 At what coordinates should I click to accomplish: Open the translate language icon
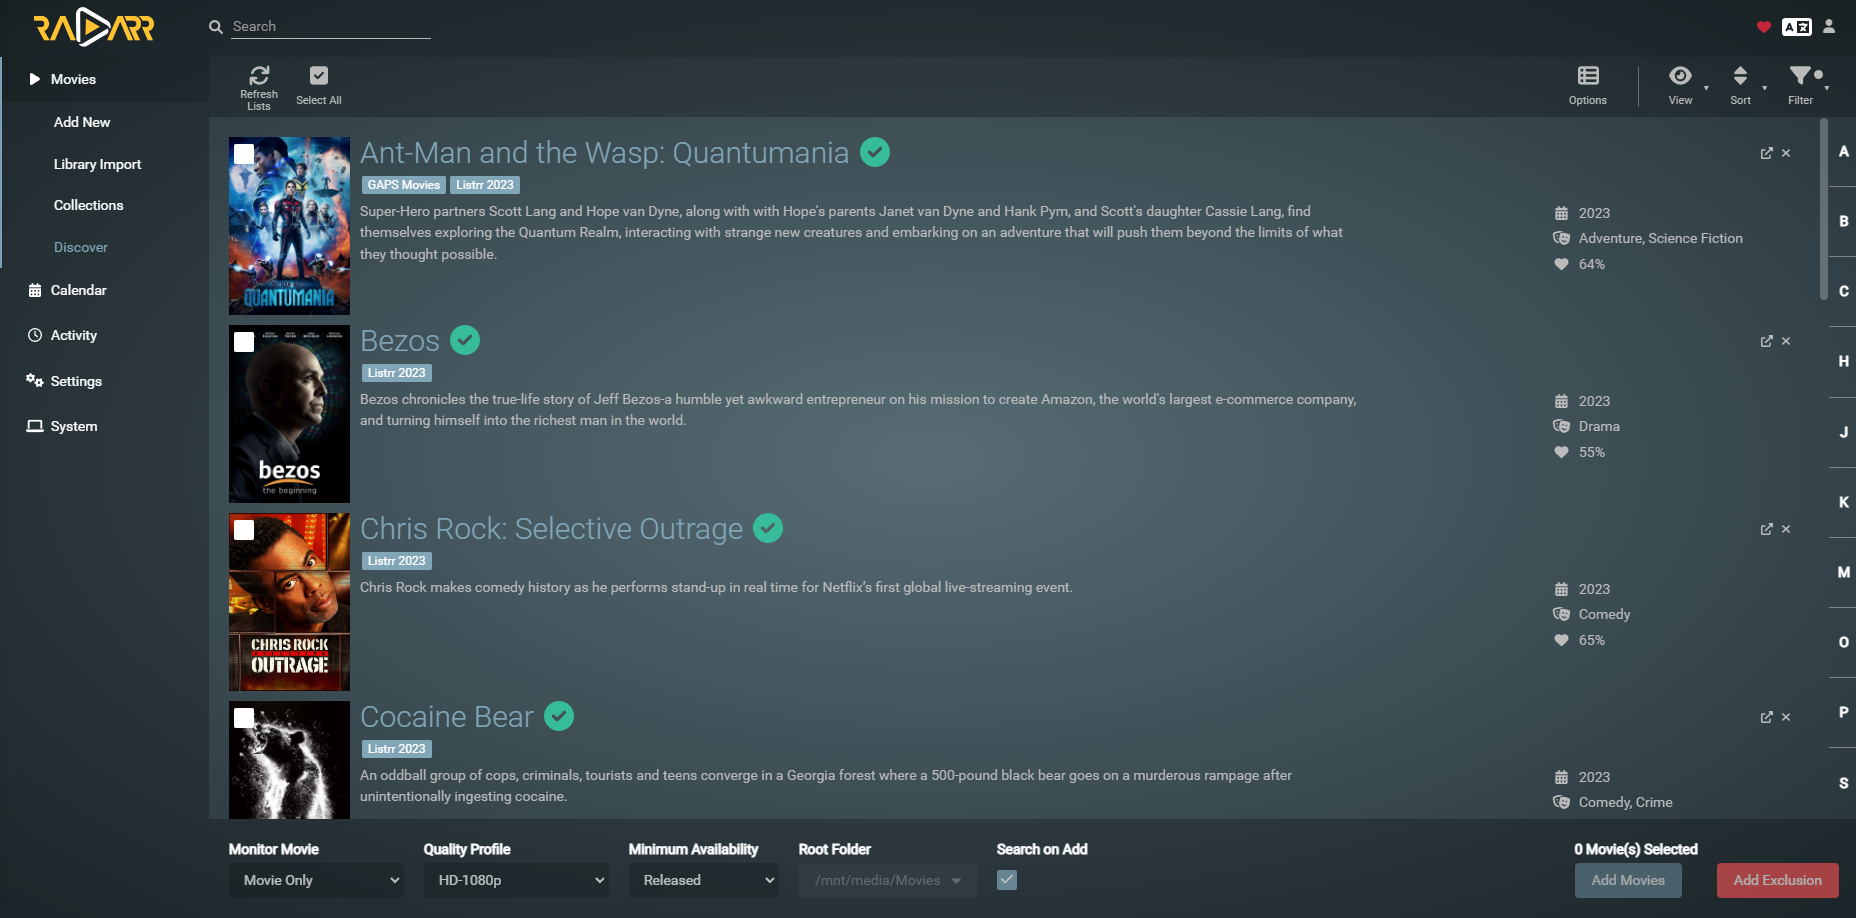point(1797,27)
